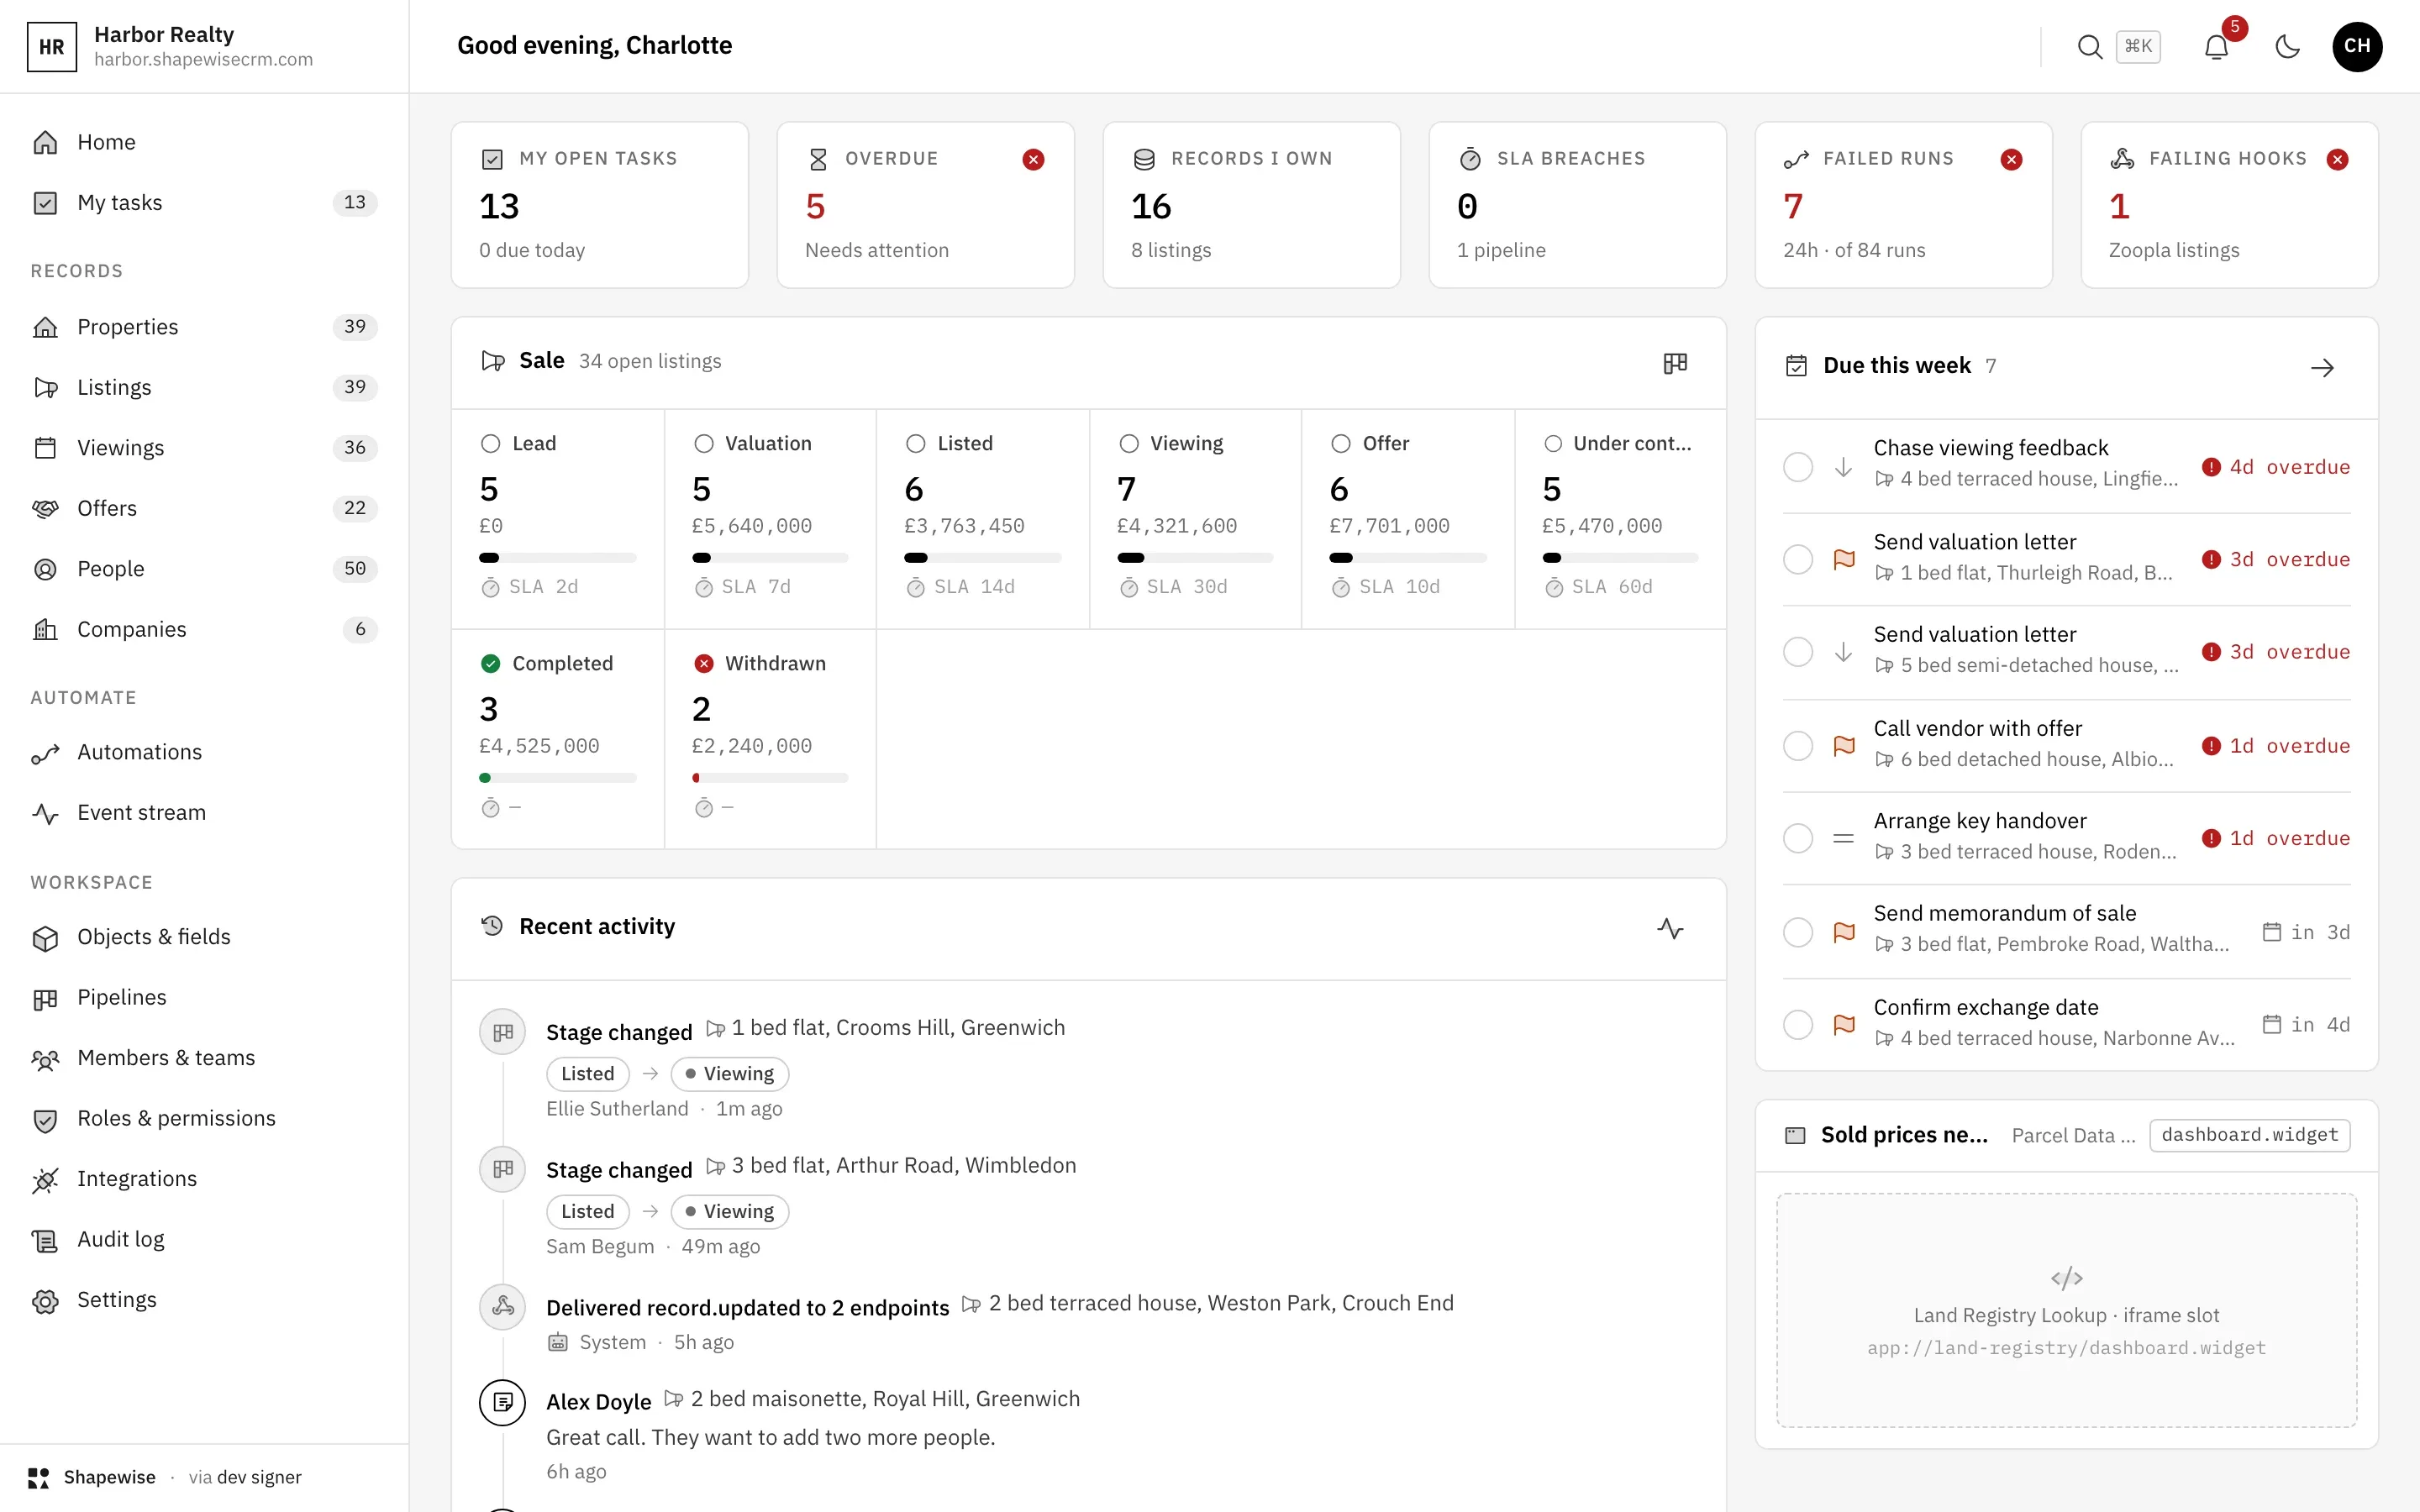Screen dimensions: 2420x1512
Task: Click flag icon on Call vendor with offer
Action: [1844, 745]
